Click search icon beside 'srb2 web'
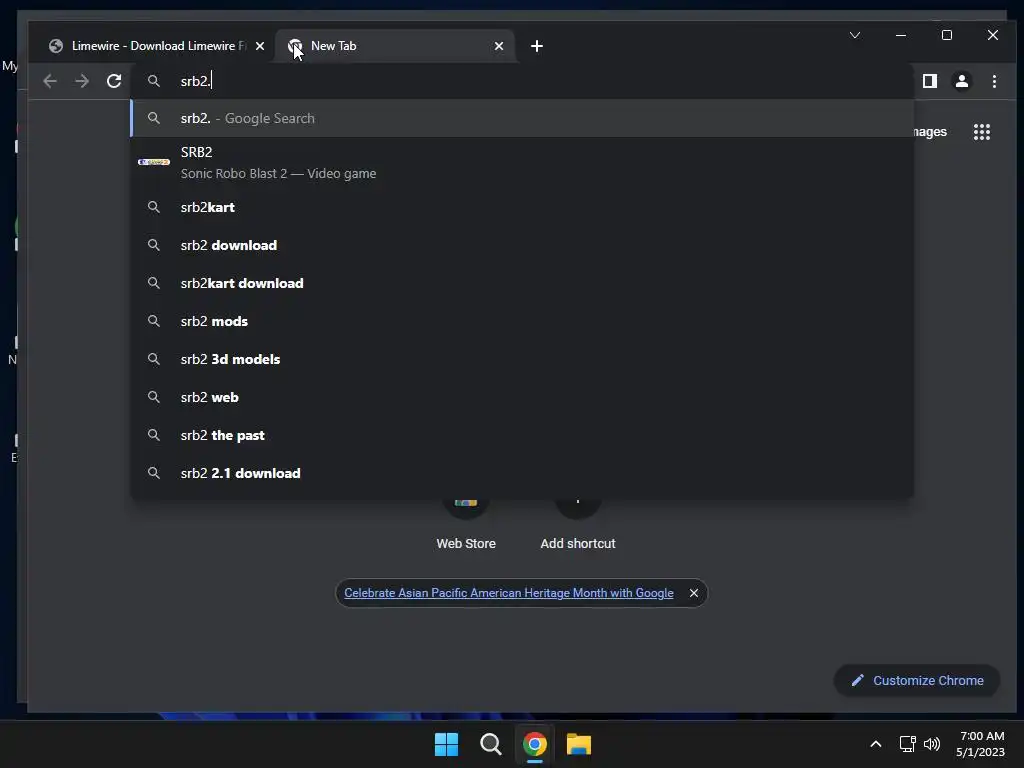 point(153,396)
